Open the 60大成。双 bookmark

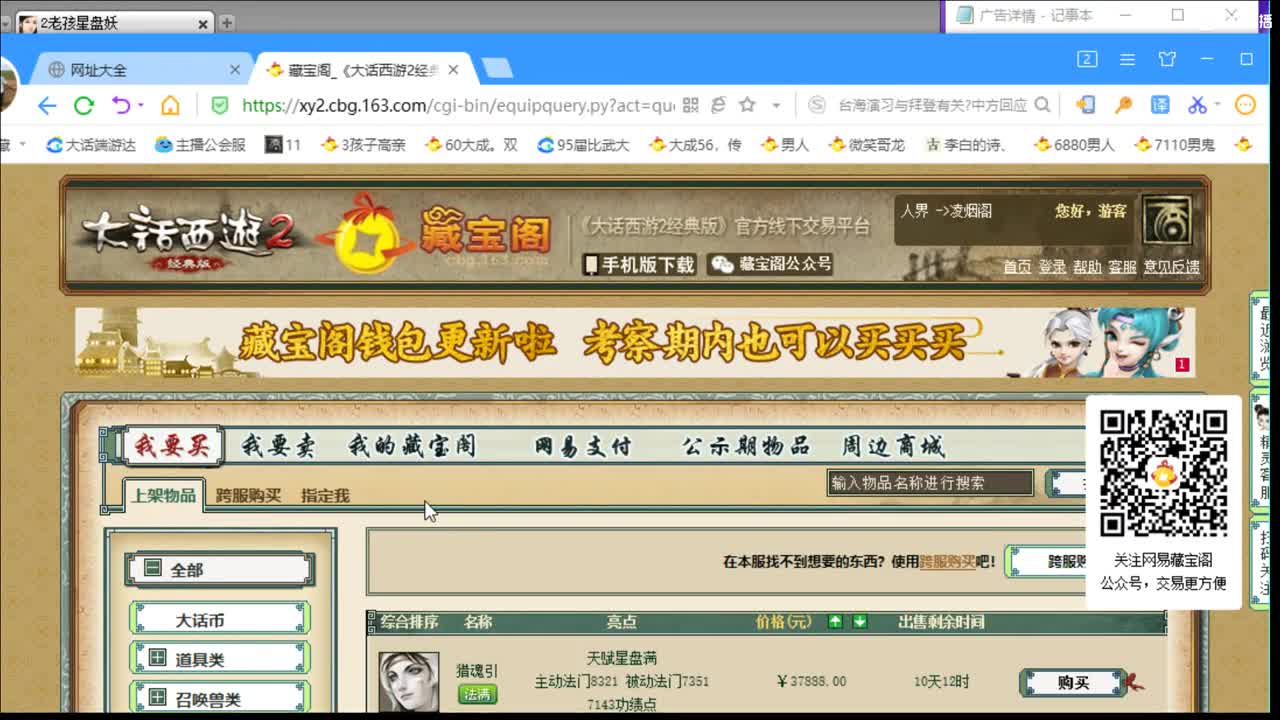pos(471,145)
